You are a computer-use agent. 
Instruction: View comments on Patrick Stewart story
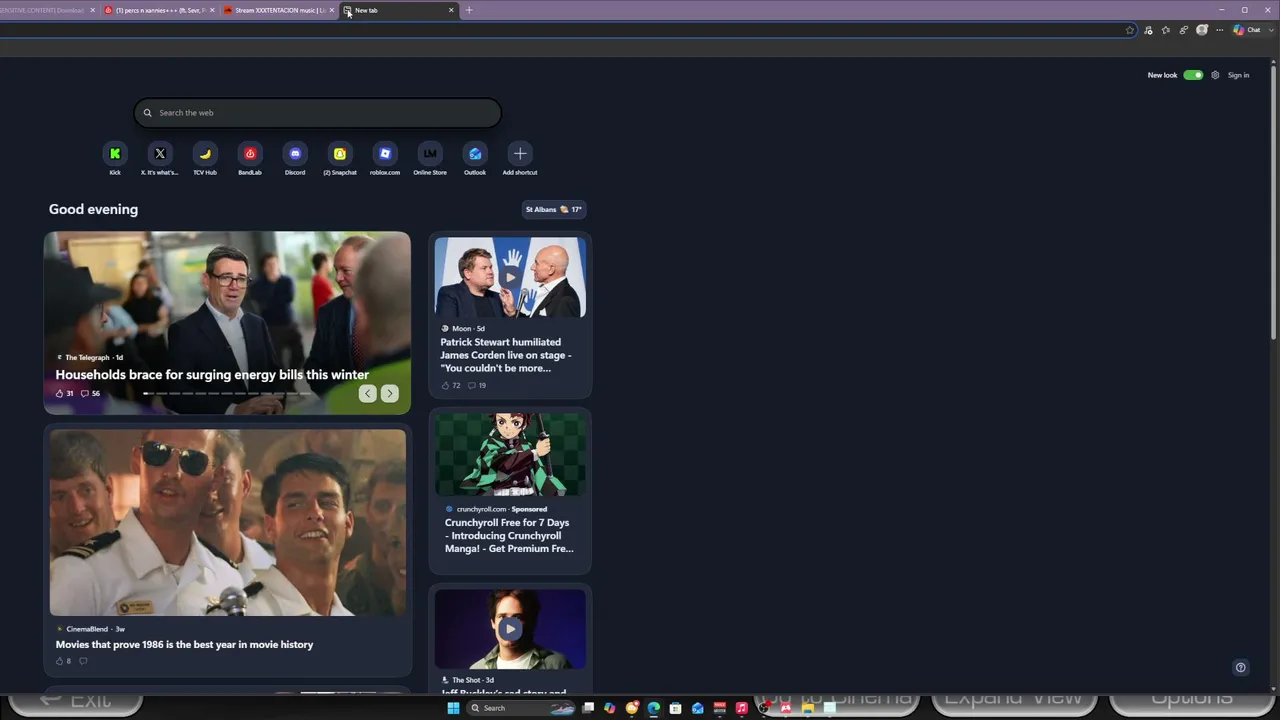(x=477, y=385)
